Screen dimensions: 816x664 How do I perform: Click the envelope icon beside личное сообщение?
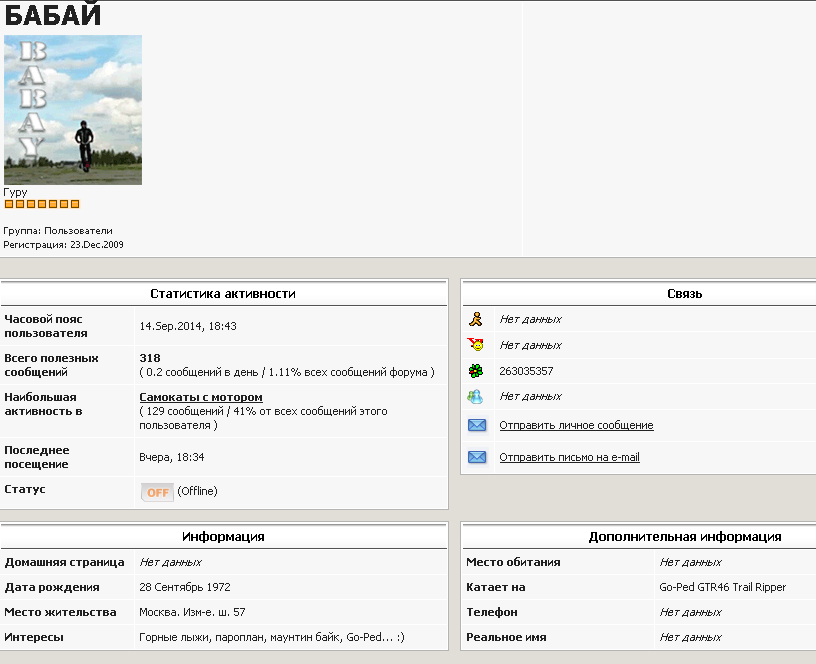click(477, 426)
